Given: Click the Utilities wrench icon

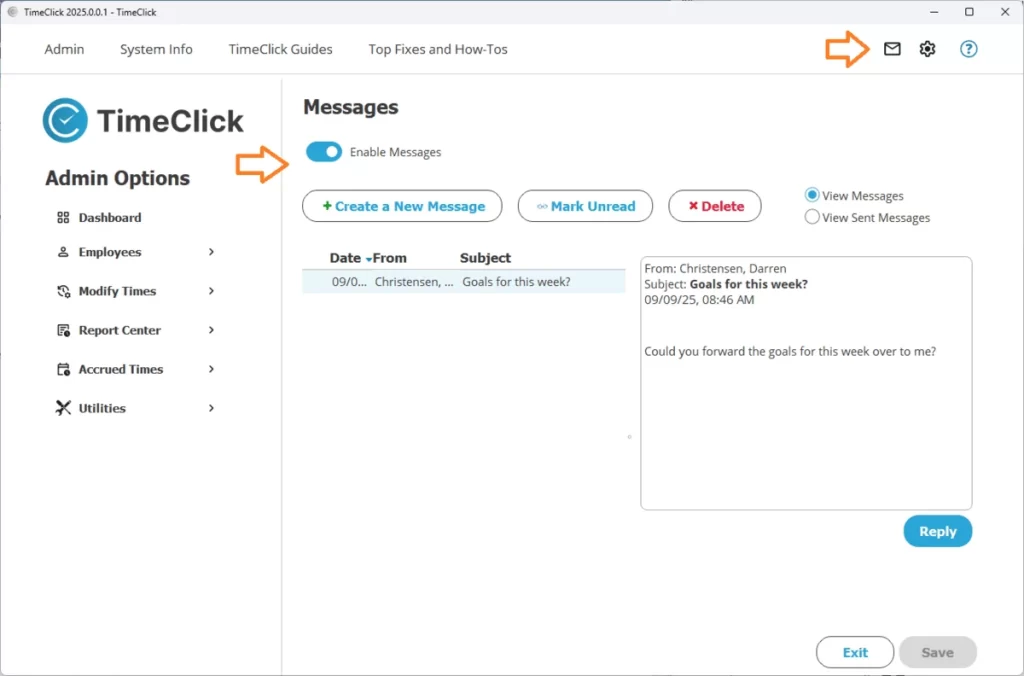Looking at the screenshot, I should pos(62,408).
